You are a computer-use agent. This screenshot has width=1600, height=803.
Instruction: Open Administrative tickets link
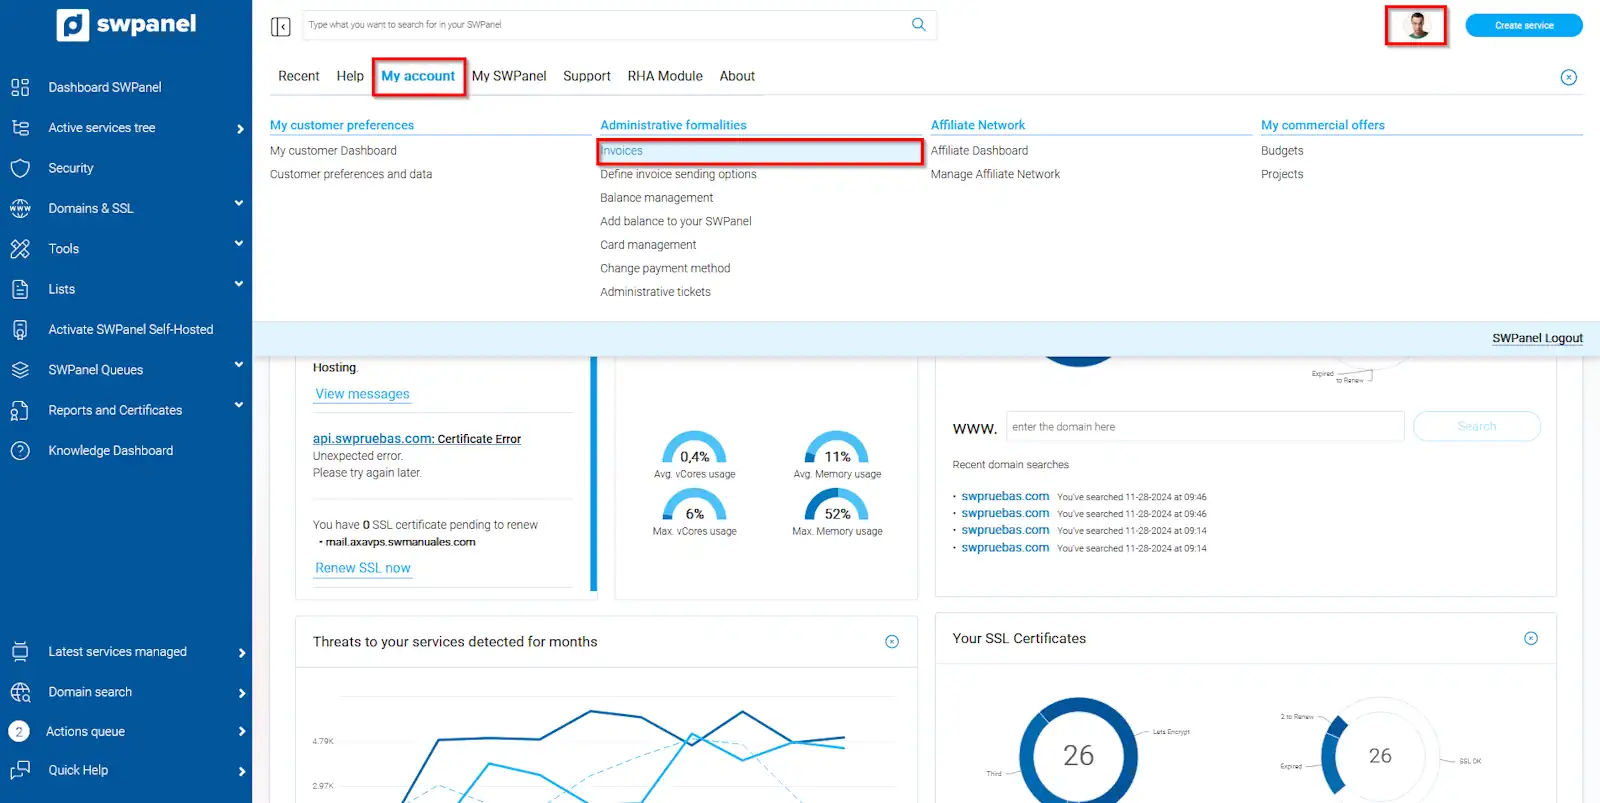tap(655, 292)
